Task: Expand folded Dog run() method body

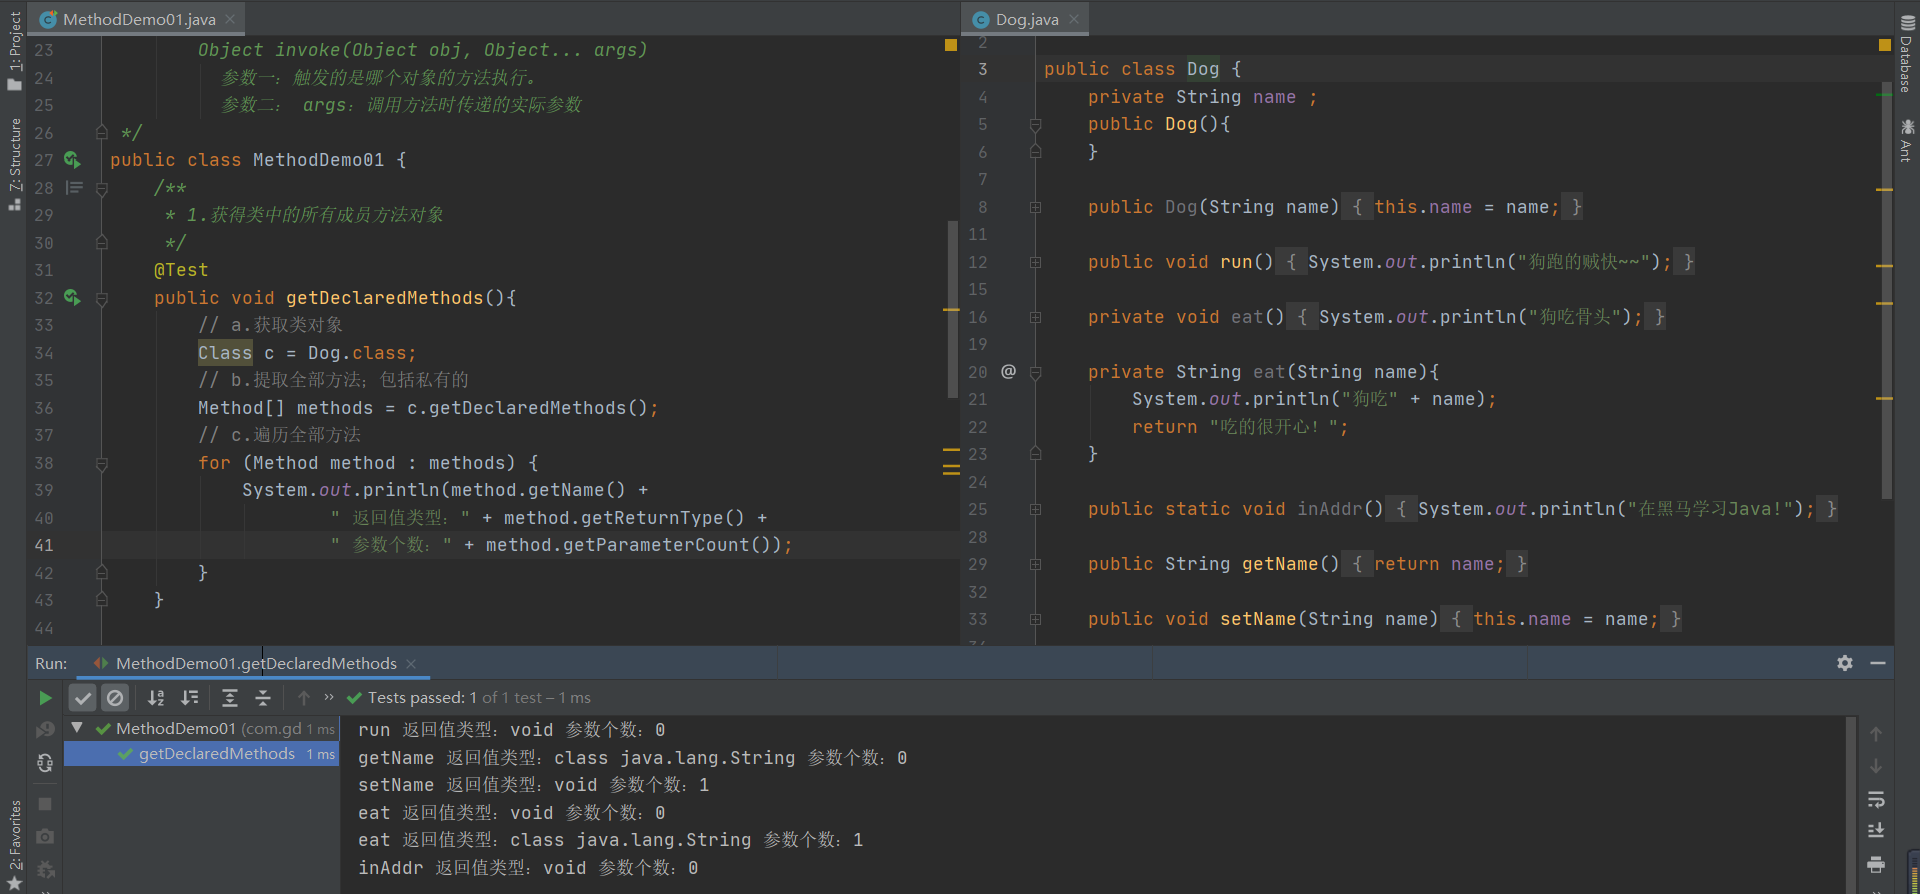Action: (1035, 262)
